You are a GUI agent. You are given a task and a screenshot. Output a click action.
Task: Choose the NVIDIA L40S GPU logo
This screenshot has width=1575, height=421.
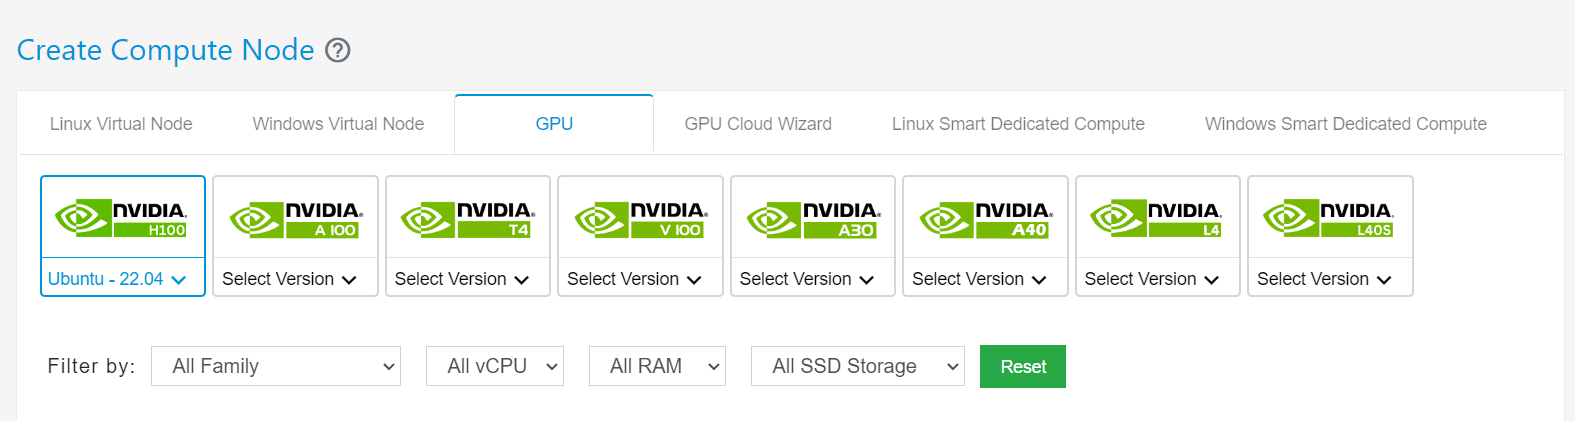pyautogui.click(x=1330, y=218)
